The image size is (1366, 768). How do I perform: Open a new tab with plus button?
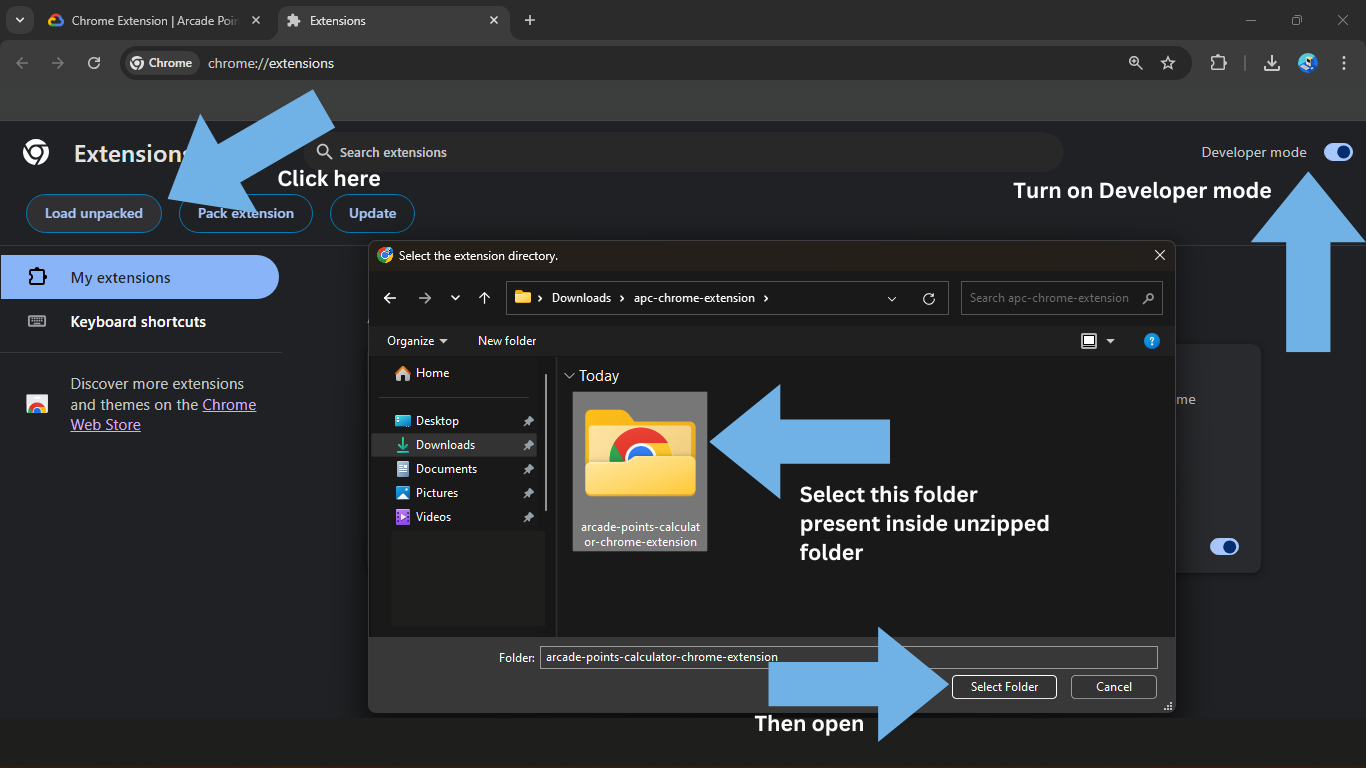pos(530,20)
